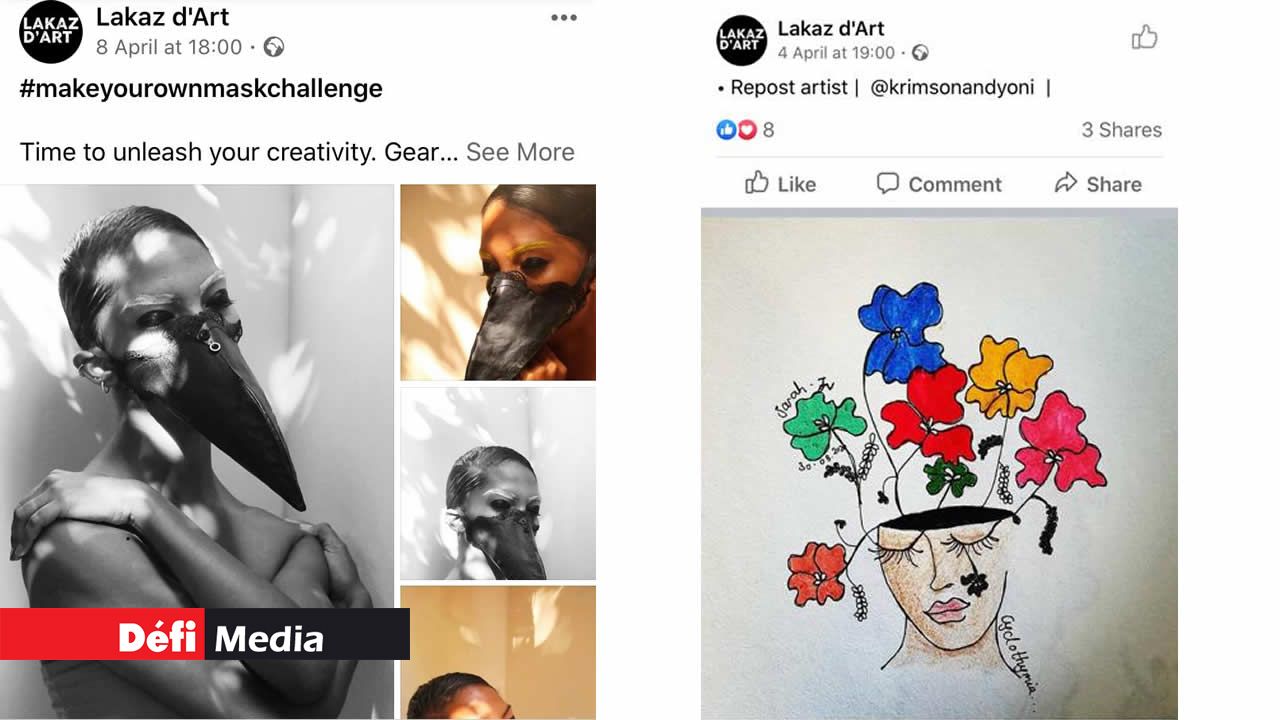The image size is (1280, 720).
Task: Click the 4 April at 19:00 timestamp
Action: point(836,53)
